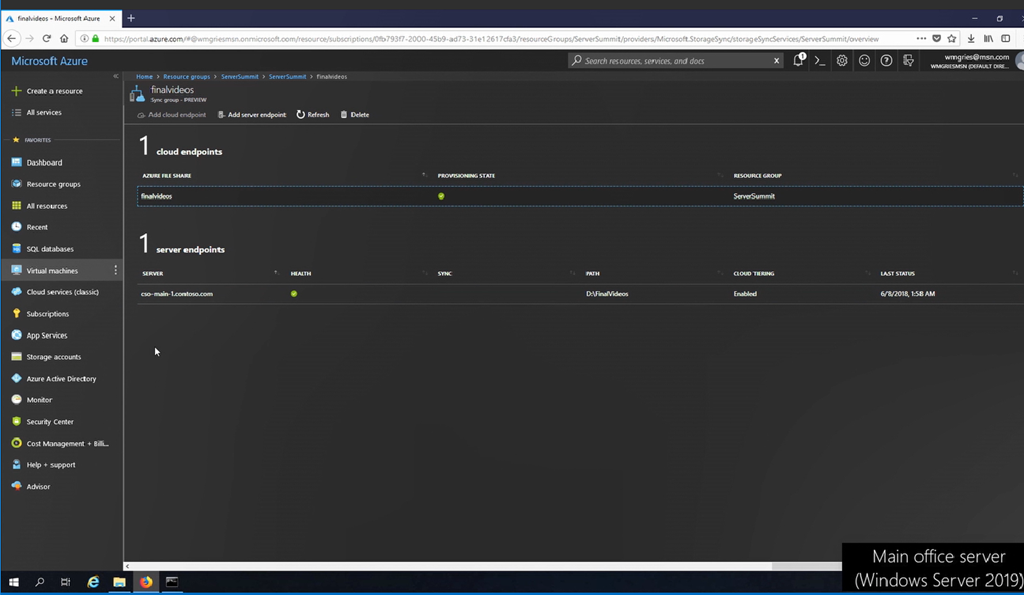Sort by the Azure File Share column
1024x595 pixels.
pos(166,176)
